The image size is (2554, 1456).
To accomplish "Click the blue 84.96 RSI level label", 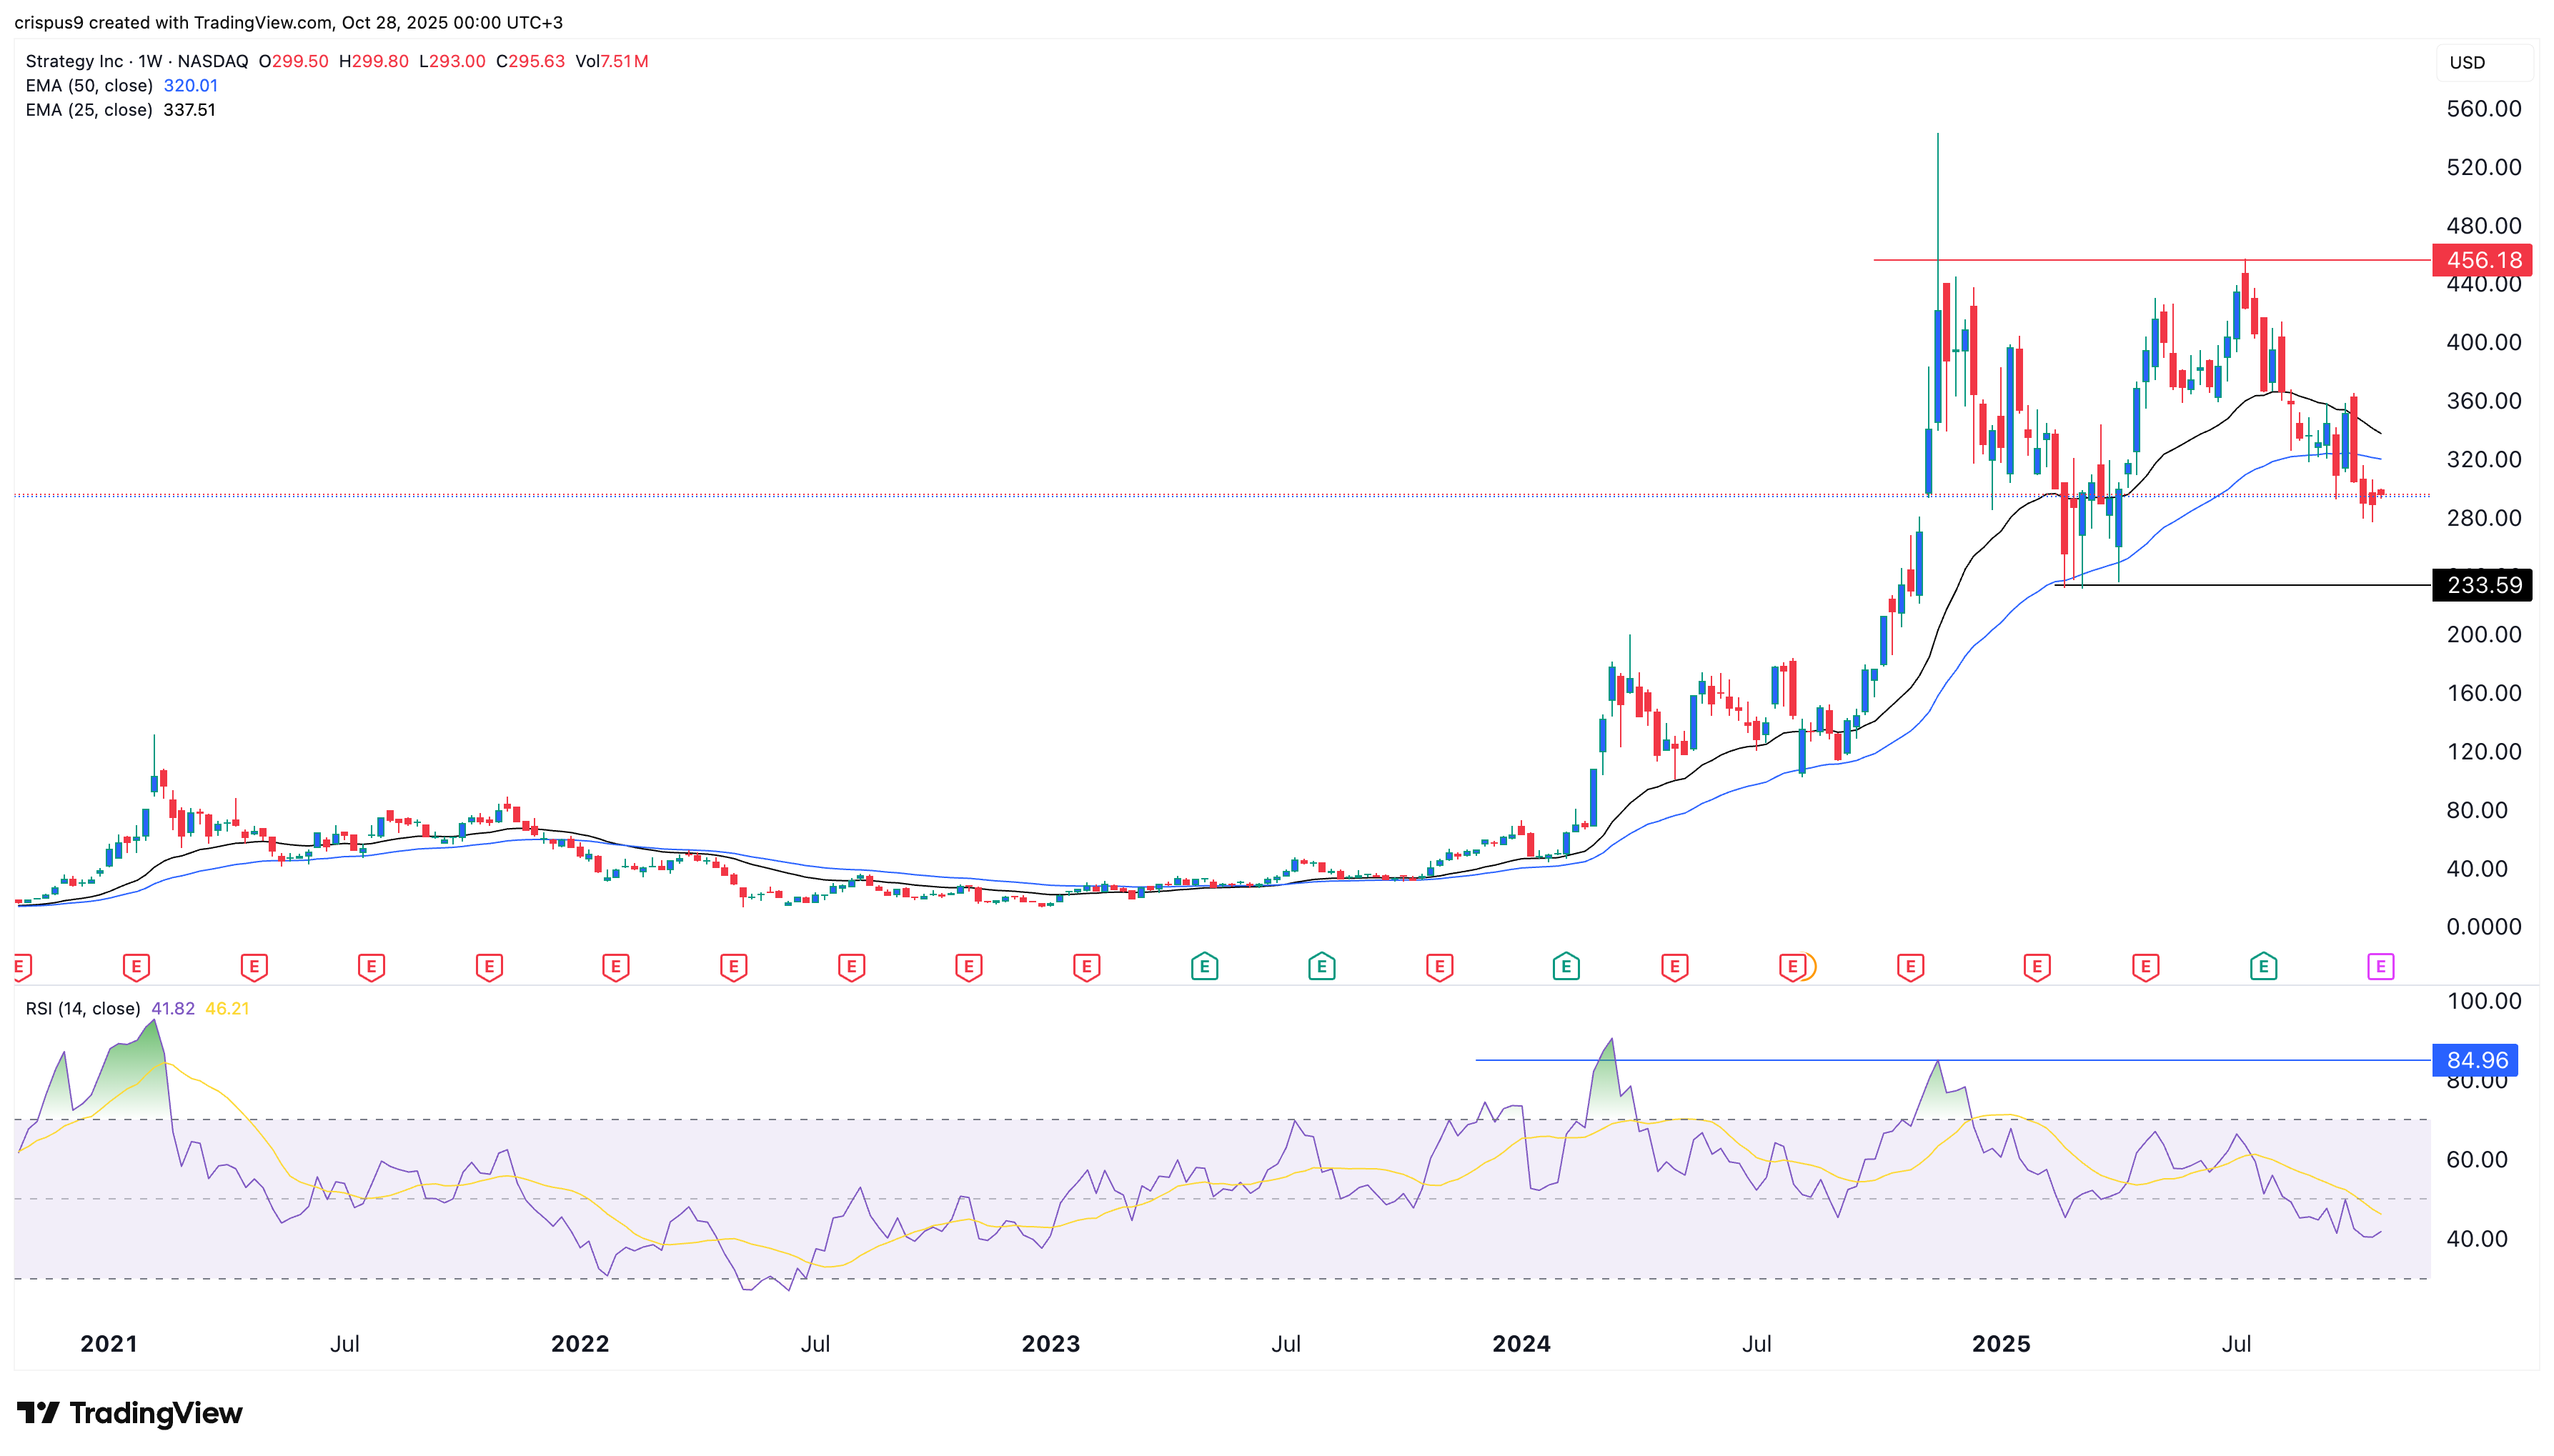I will click(2476, 1060).
